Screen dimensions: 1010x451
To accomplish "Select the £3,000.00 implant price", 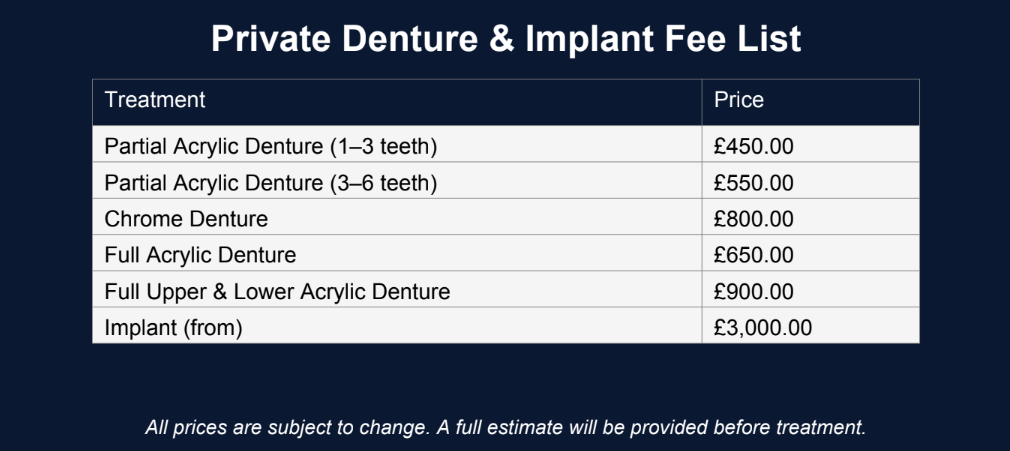I will coord(763,327).
